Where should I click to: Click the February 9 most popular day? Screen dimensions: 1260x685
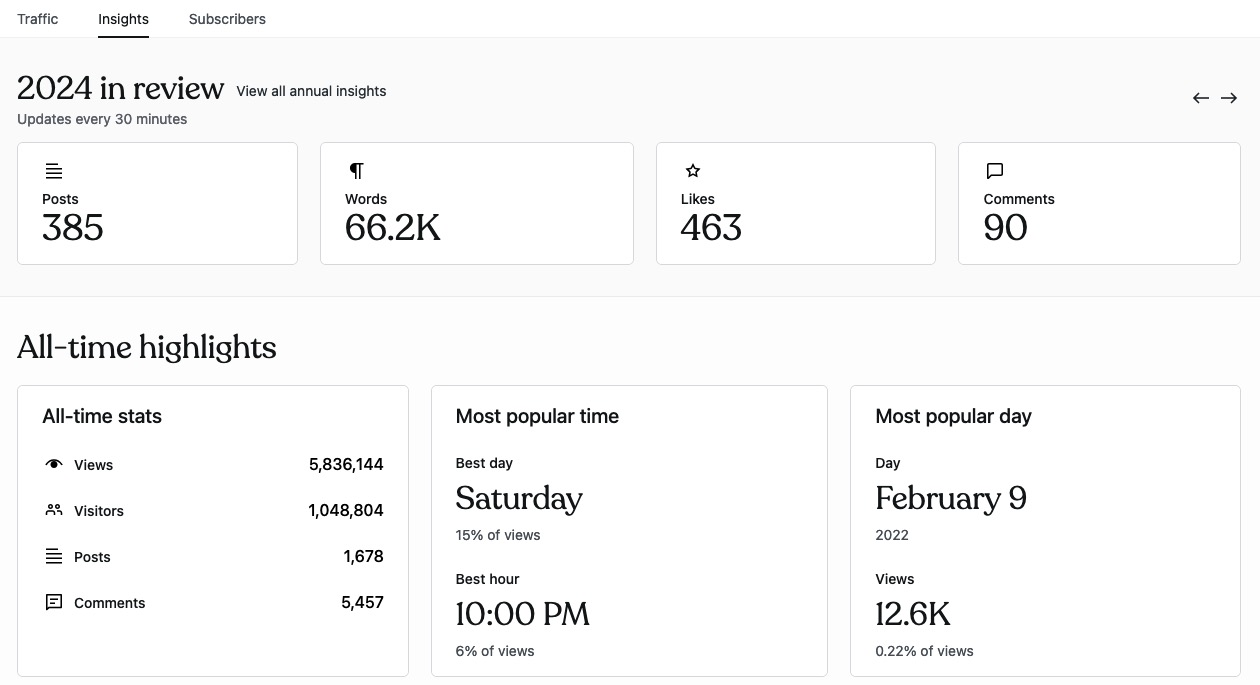pyautogui.click(x=950, y=498)
